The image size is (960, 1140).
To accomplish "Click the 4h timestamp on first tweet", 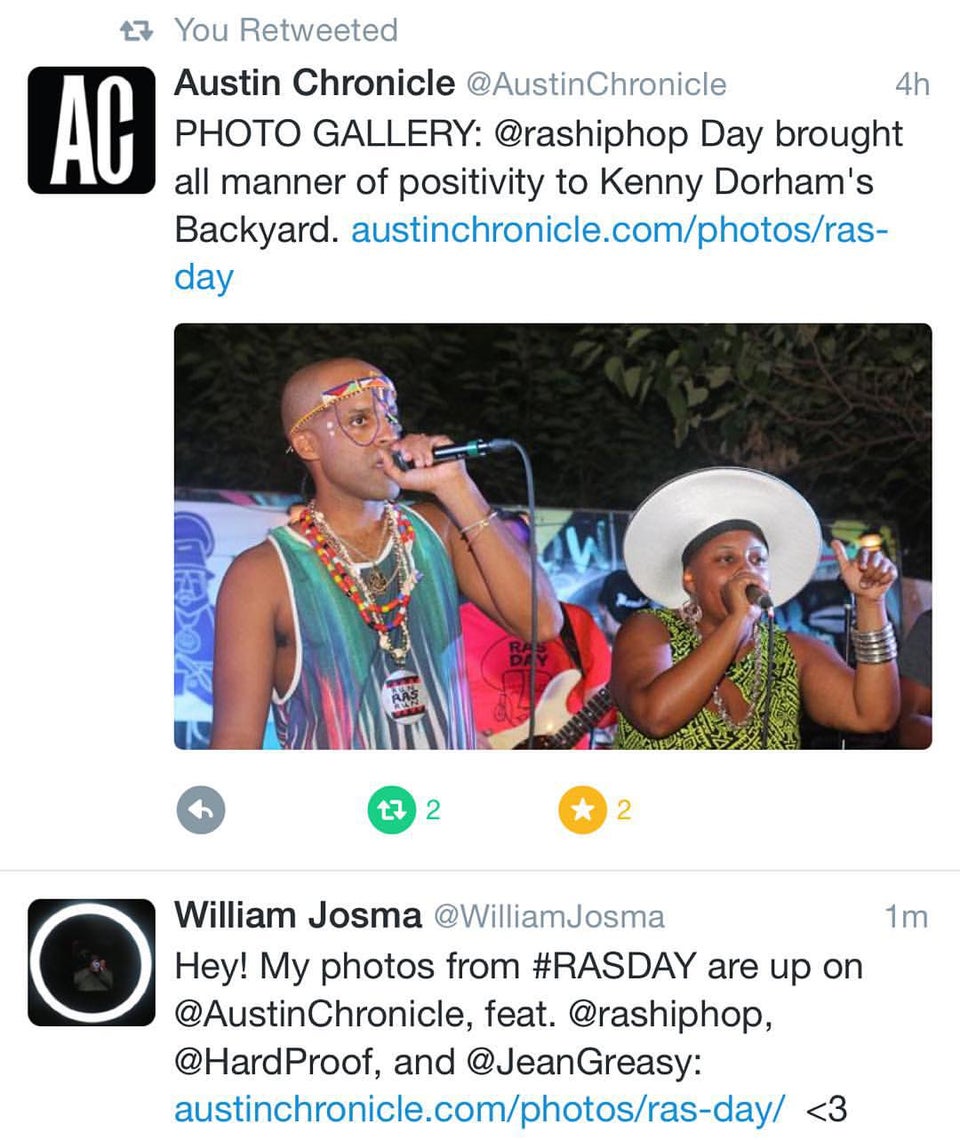I will tap(911, 85).
